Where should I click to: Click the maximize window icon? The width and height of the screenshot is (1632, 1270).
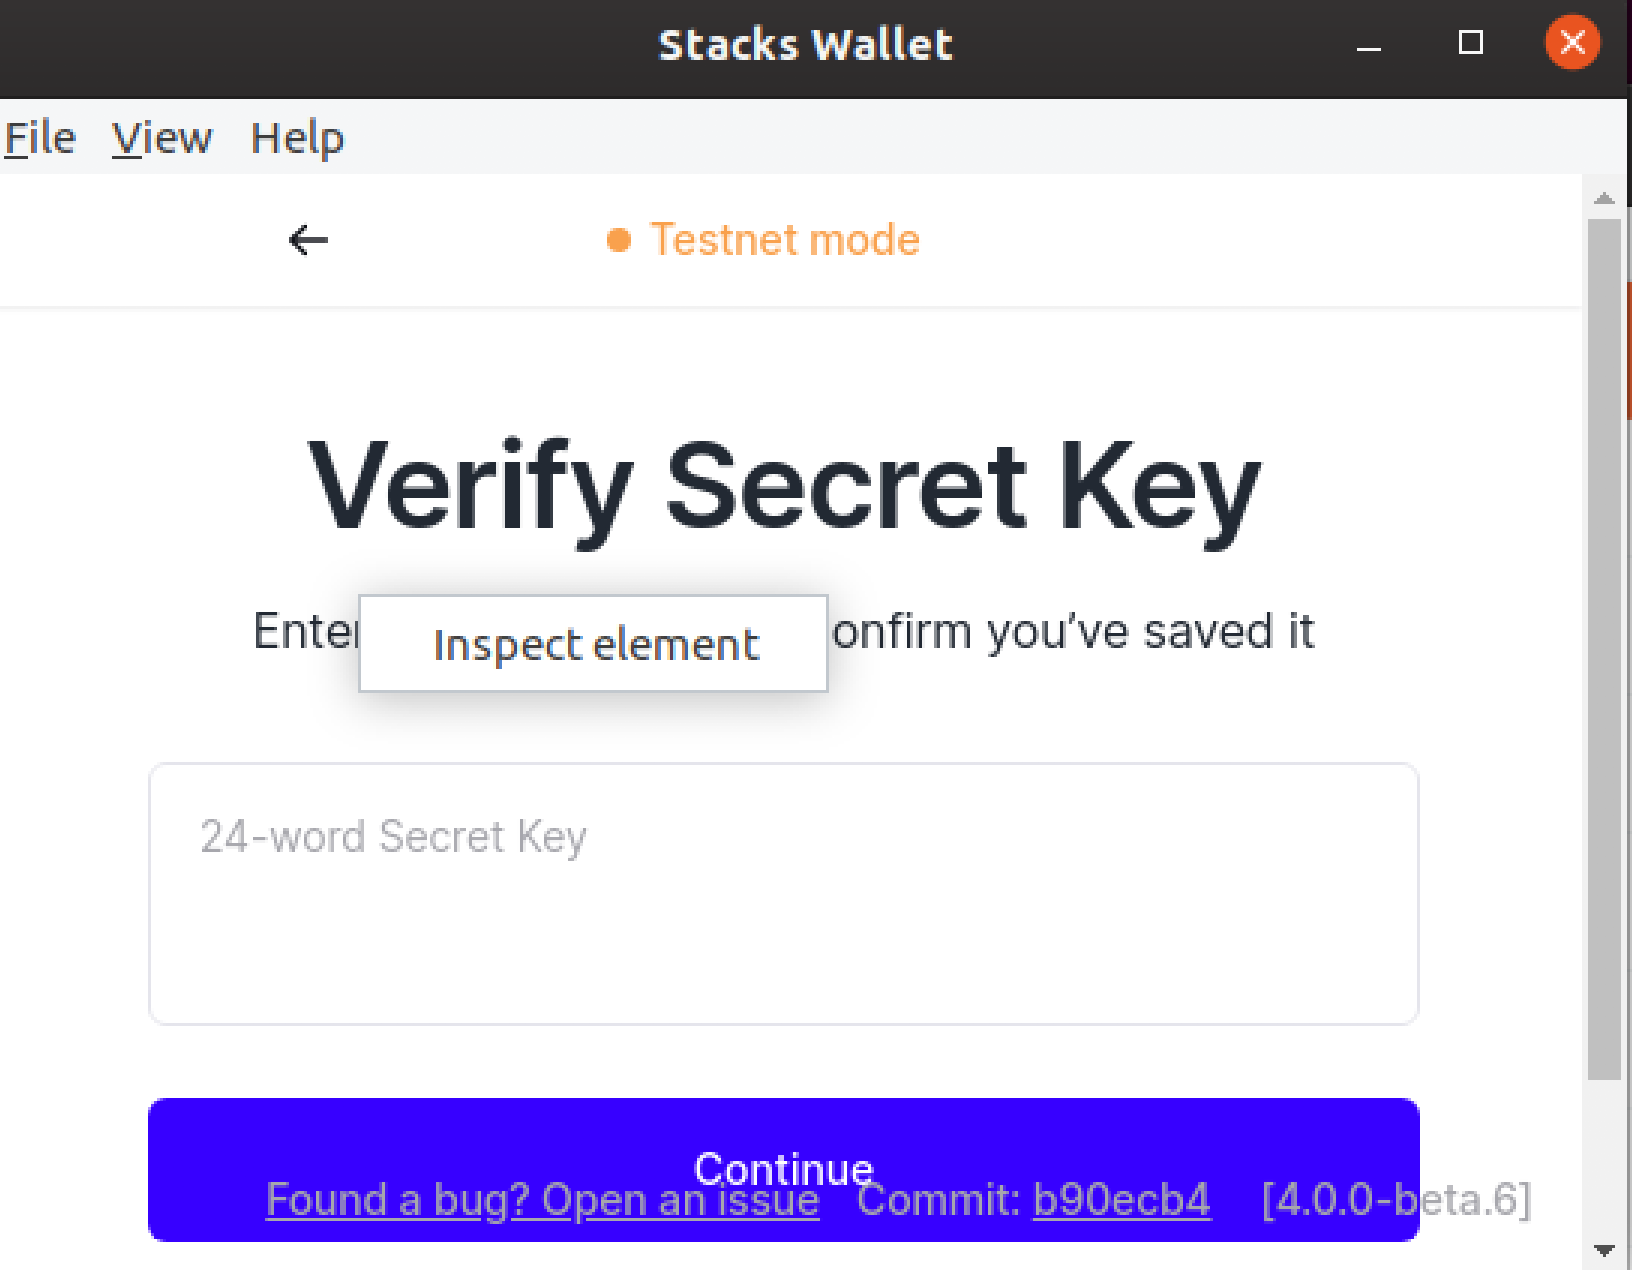(x=1470, y=44)
